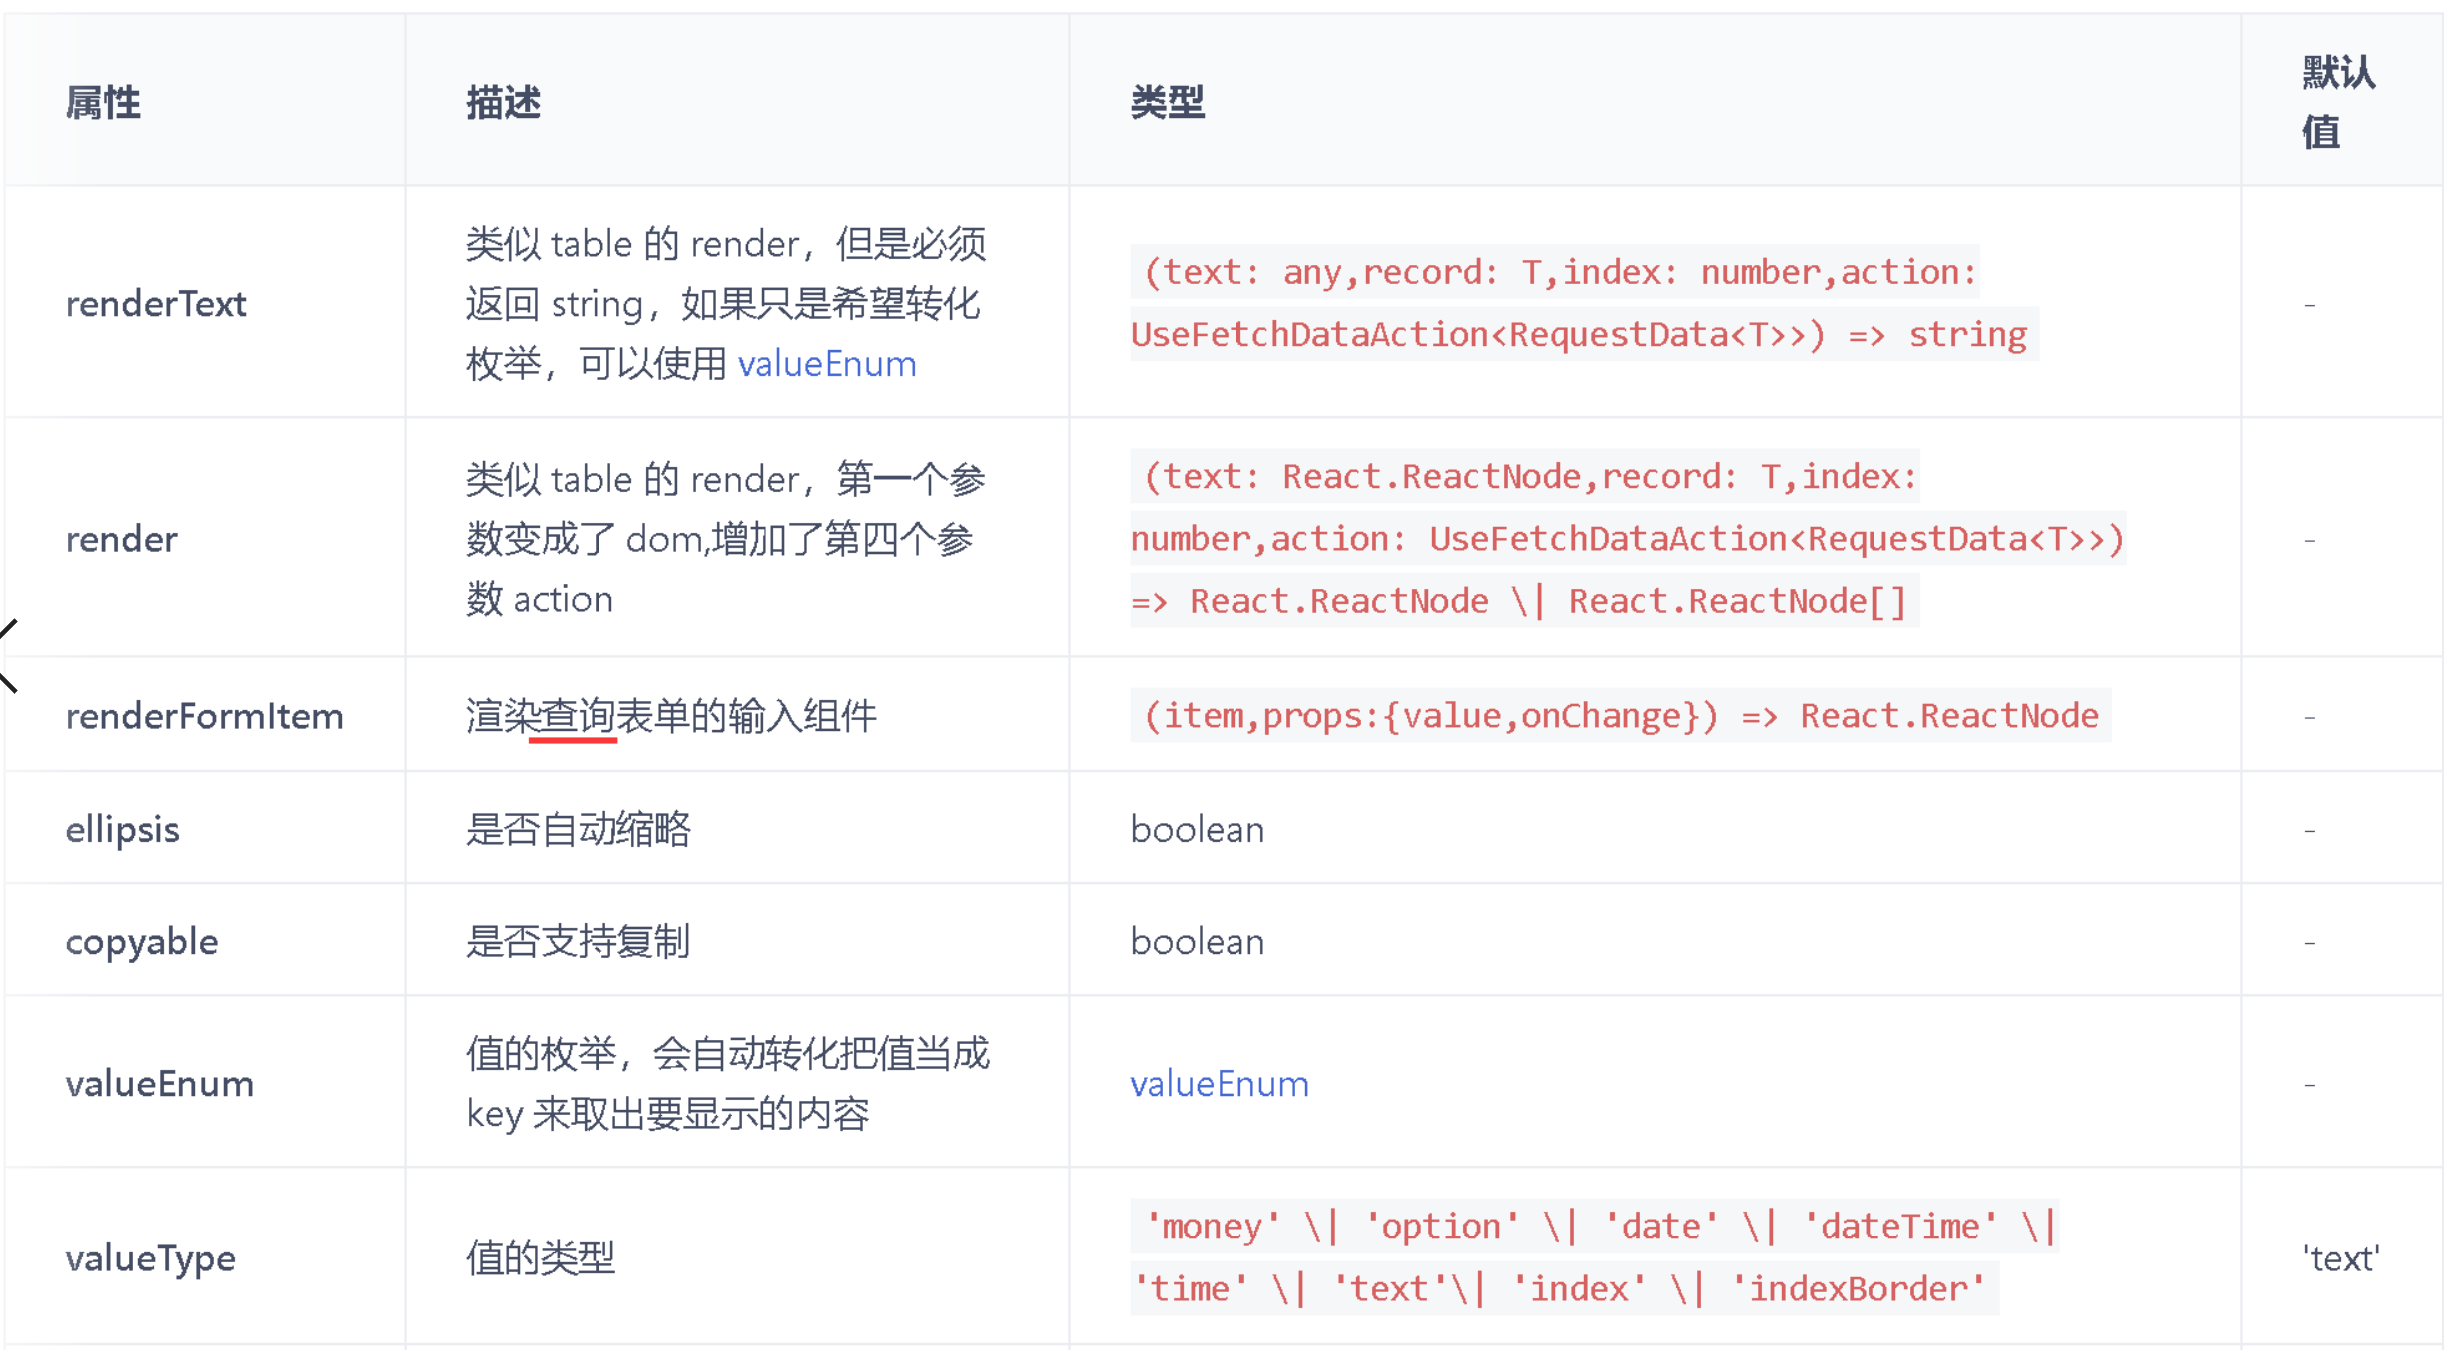Click the 属性 column header

coord(103,103)
